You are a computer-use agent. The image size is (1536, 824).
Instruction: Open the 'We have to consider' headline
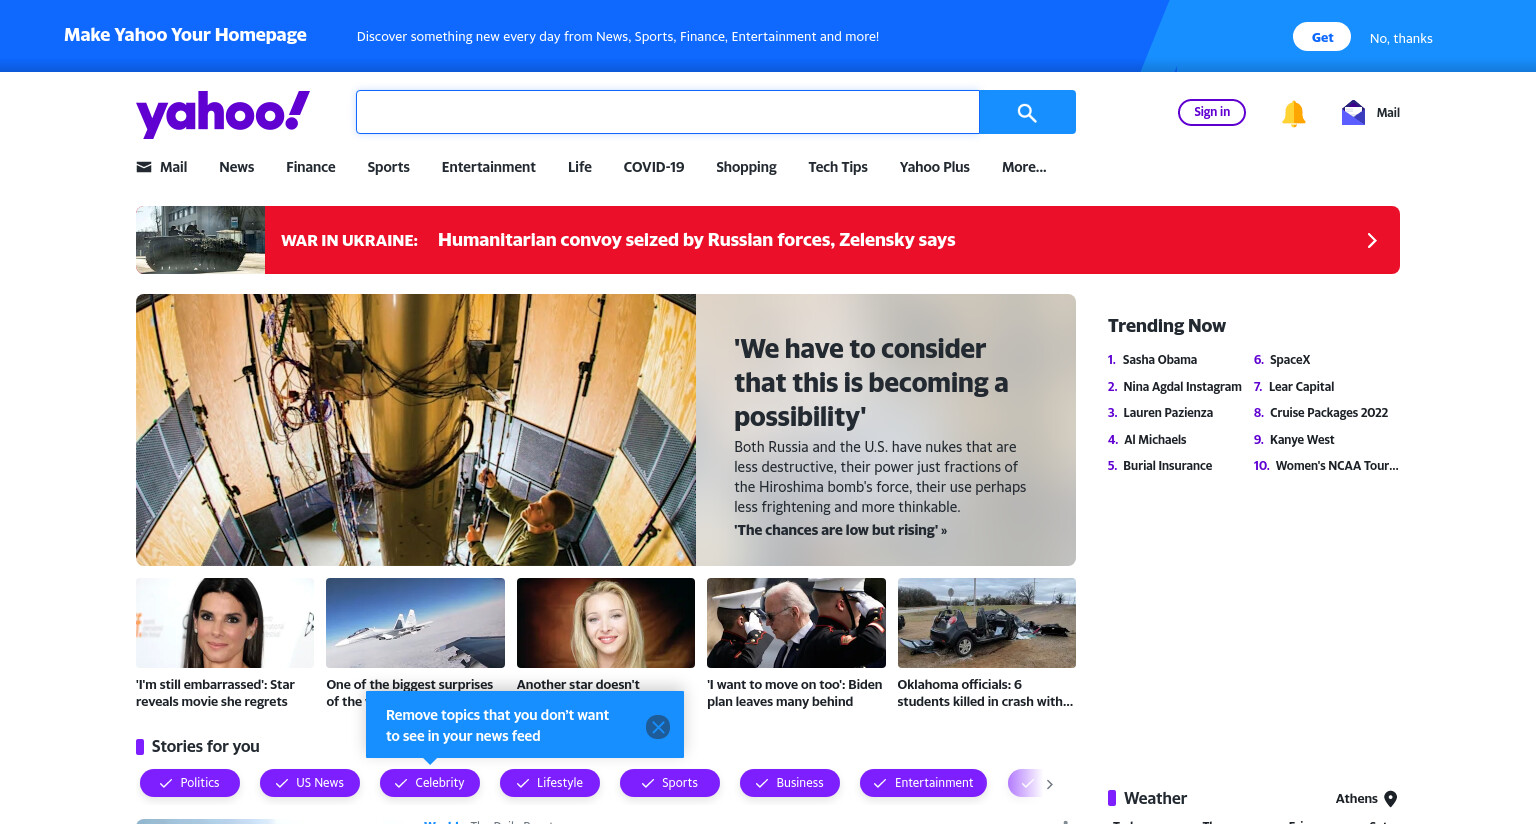pos(871,383)
